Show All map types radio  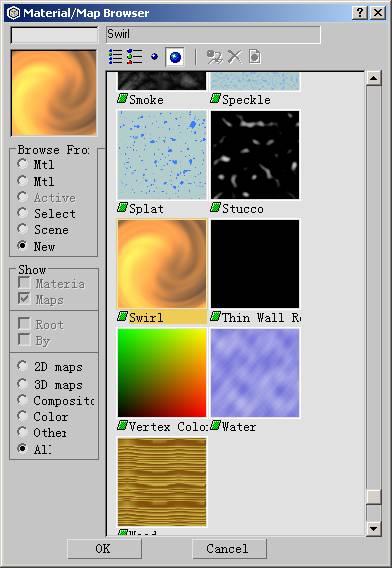point(22,449)
